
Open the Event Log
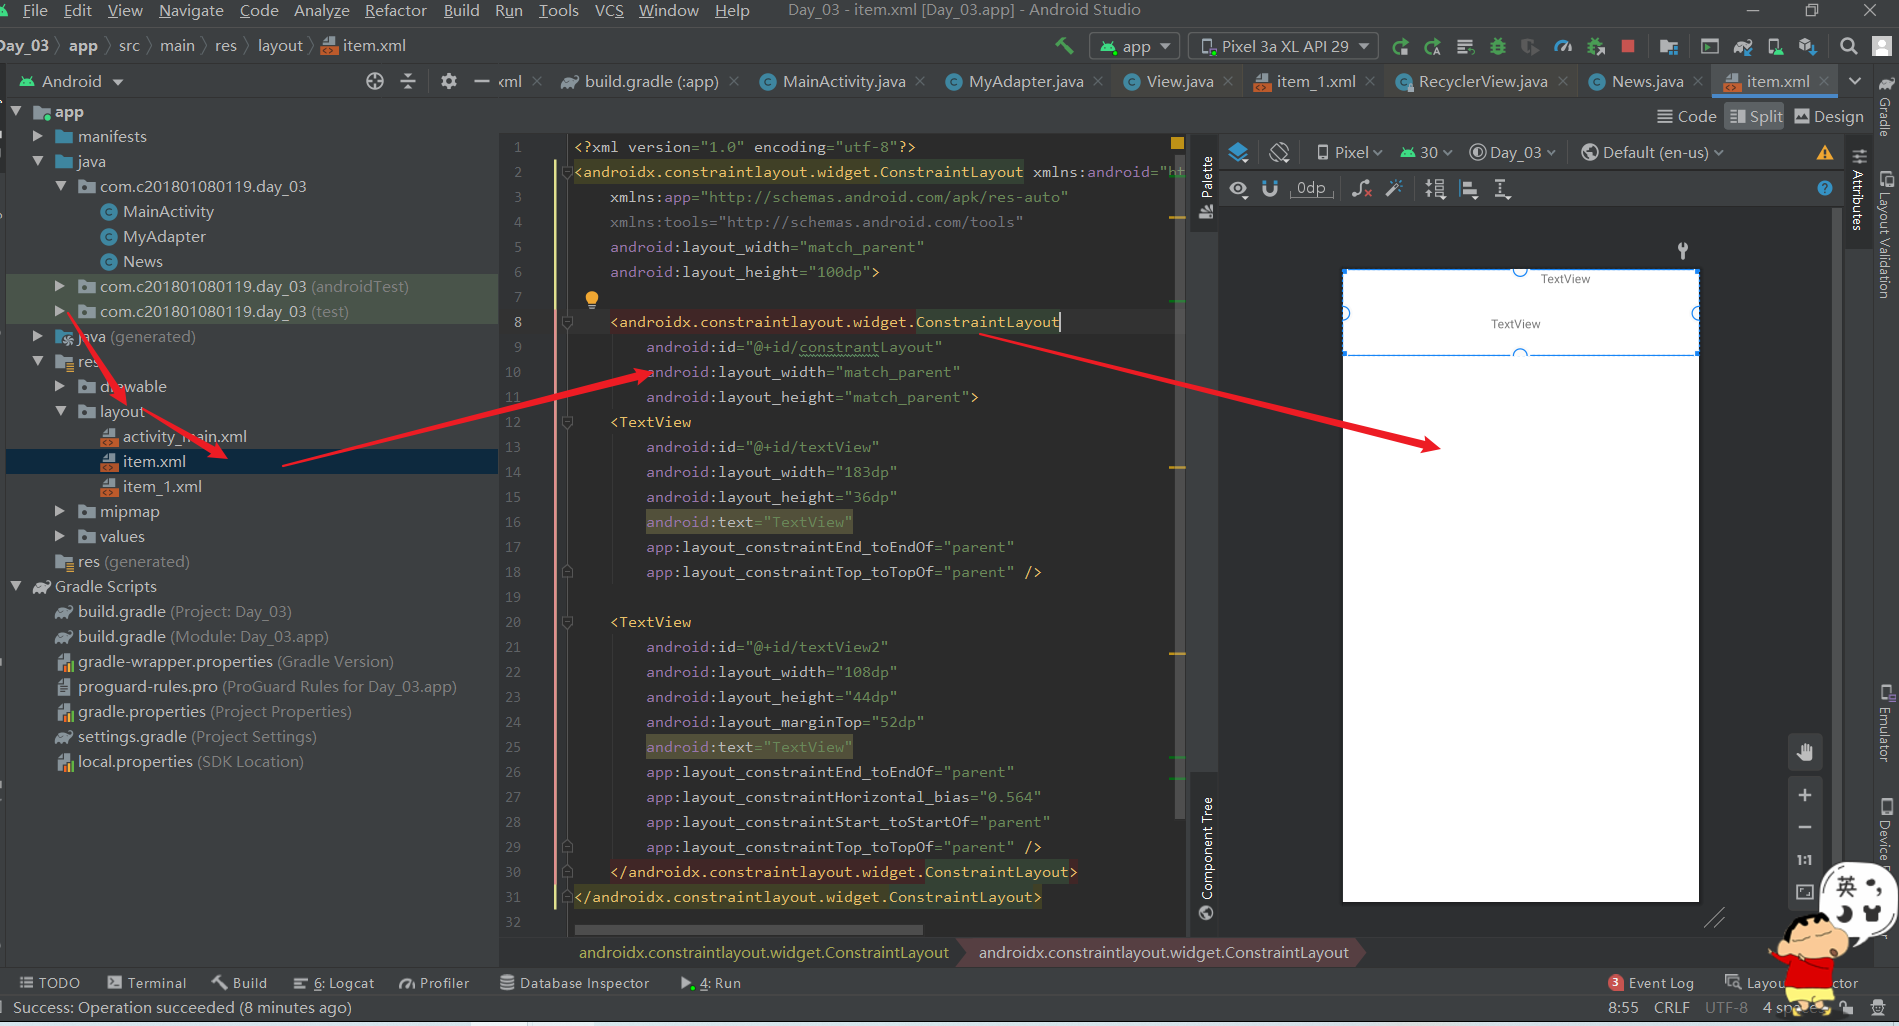pos(1651,983)
